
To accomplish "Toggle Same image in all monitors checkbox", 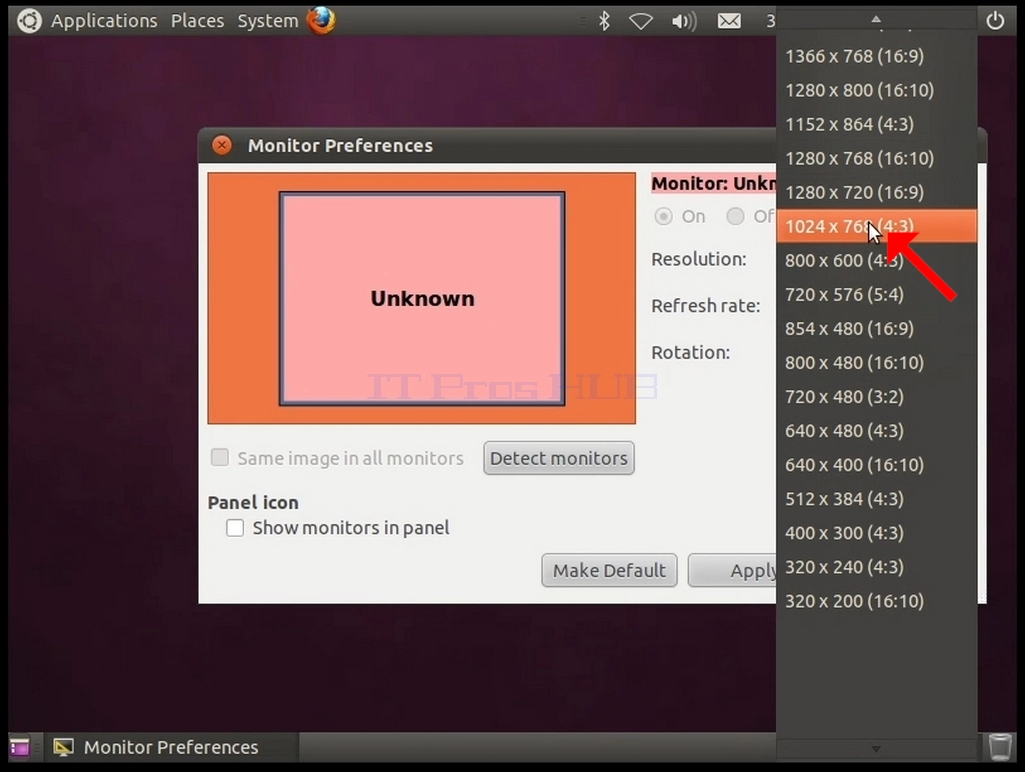I will tap(220, 458).
